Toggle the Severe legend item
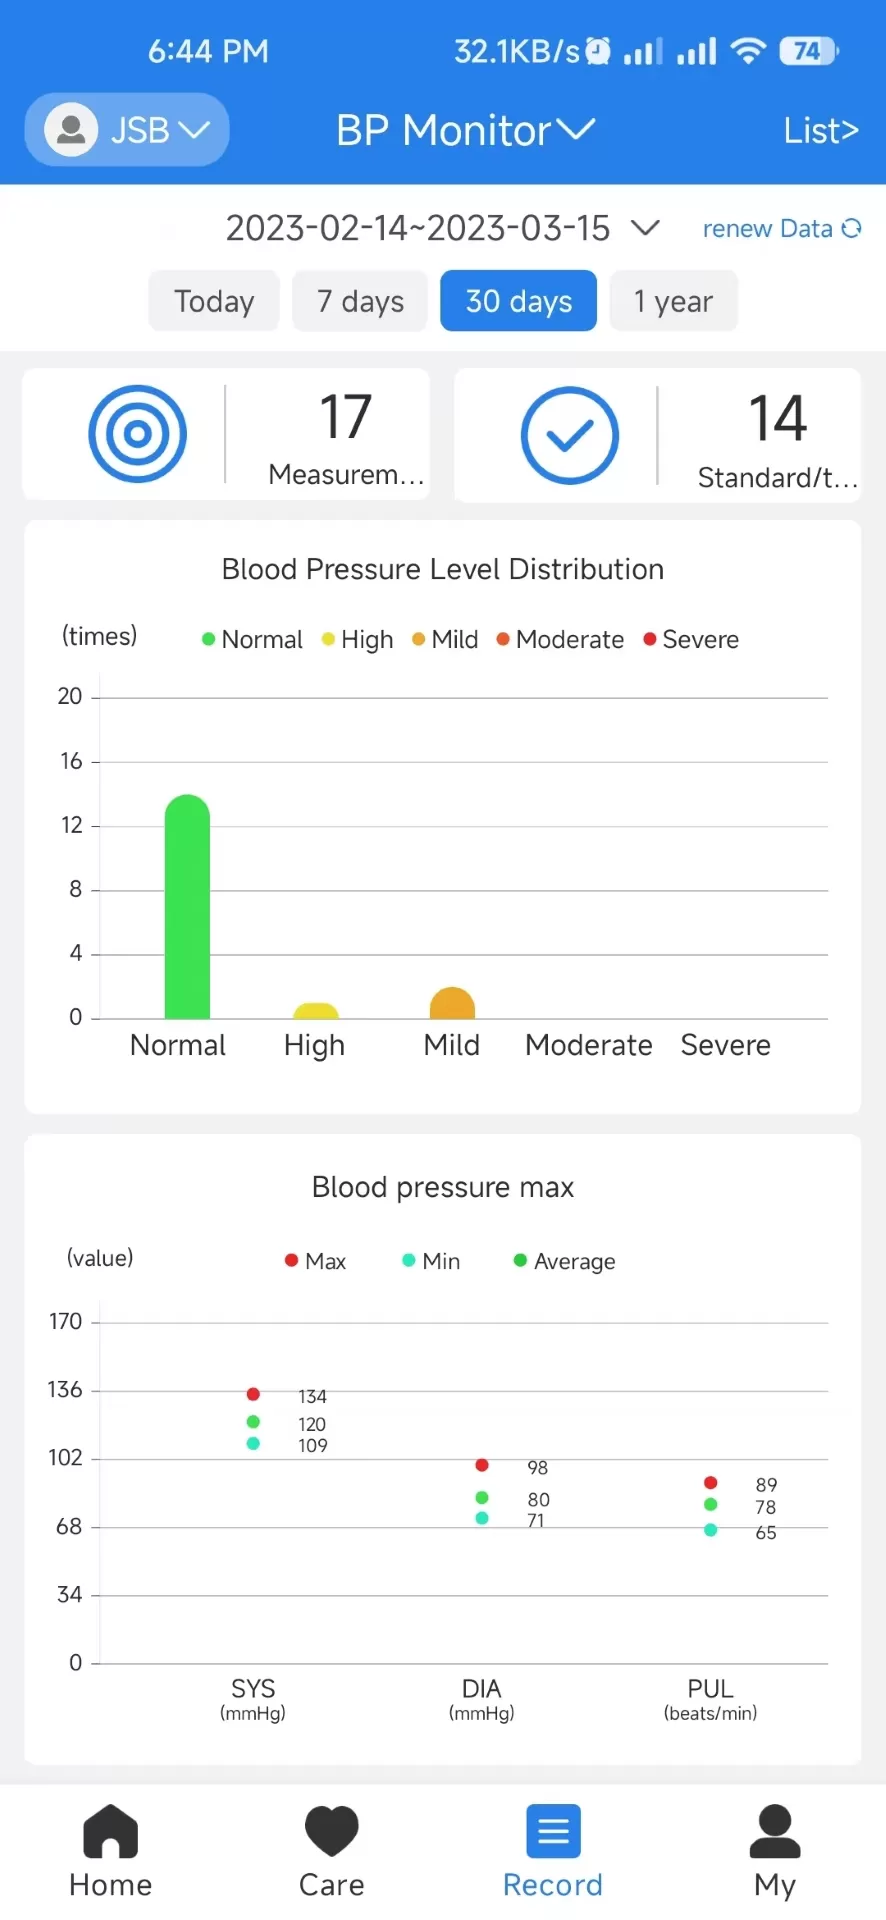 coord(691,639)
